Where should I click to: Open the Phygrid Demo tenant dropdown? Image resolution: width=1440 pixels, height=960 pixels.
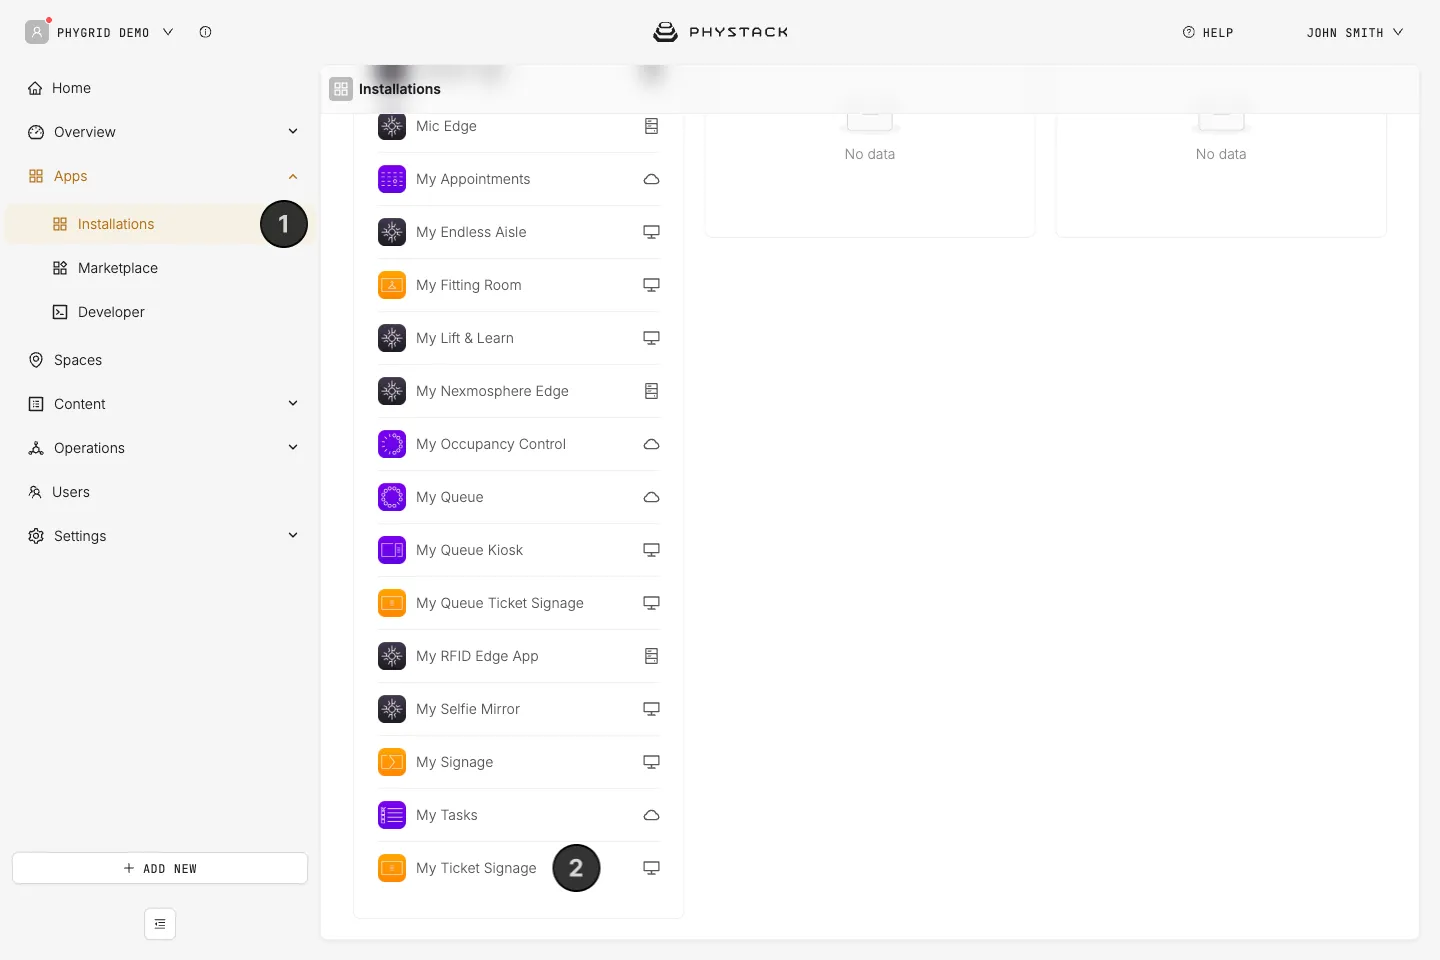(x=100, y=32)
